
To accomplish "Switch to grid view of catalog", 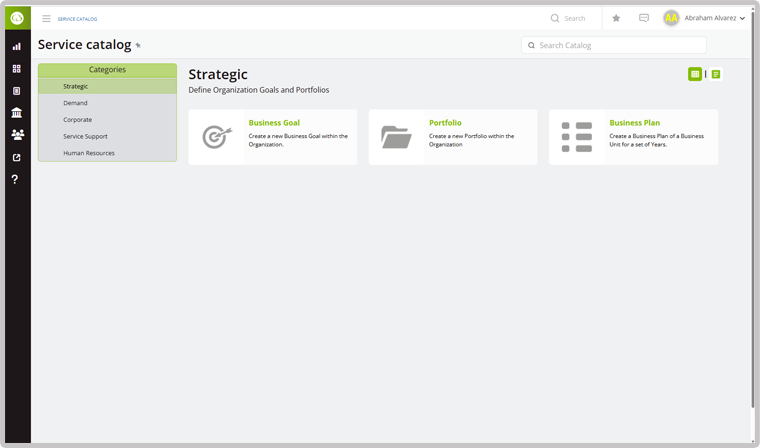I will click(x=695, y=74).
